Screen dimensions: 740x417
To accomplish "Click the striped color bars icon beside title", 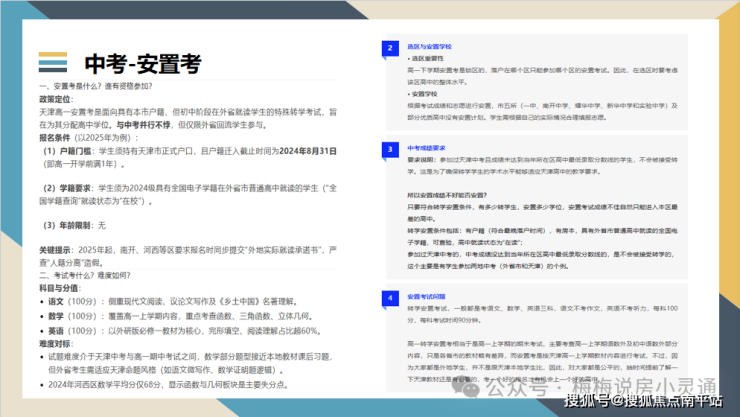I will click(52, 62).
